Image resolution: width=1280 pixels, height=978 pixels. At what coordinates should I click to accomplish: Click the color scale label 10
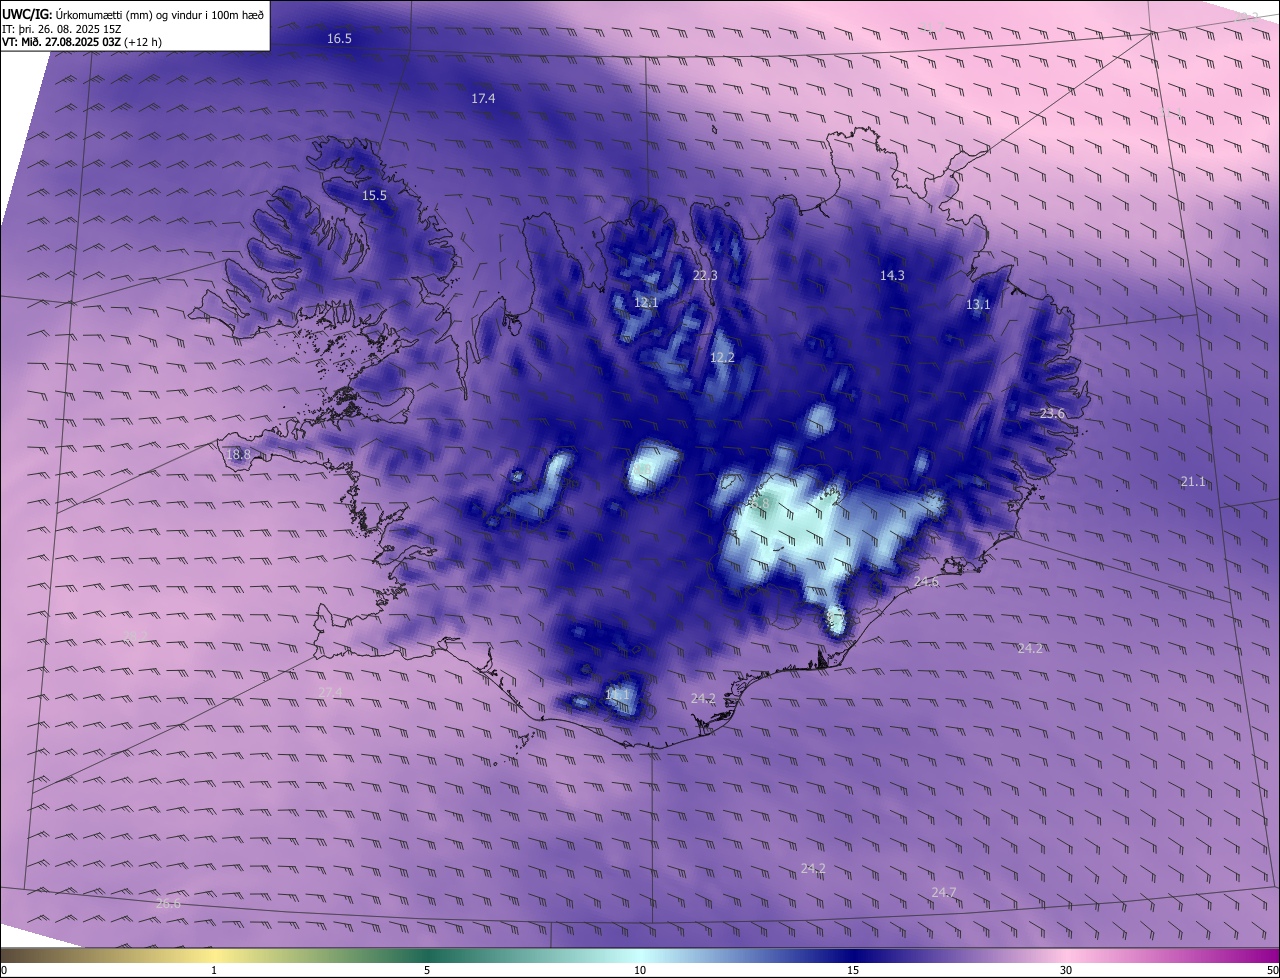[x=640, y=971]
